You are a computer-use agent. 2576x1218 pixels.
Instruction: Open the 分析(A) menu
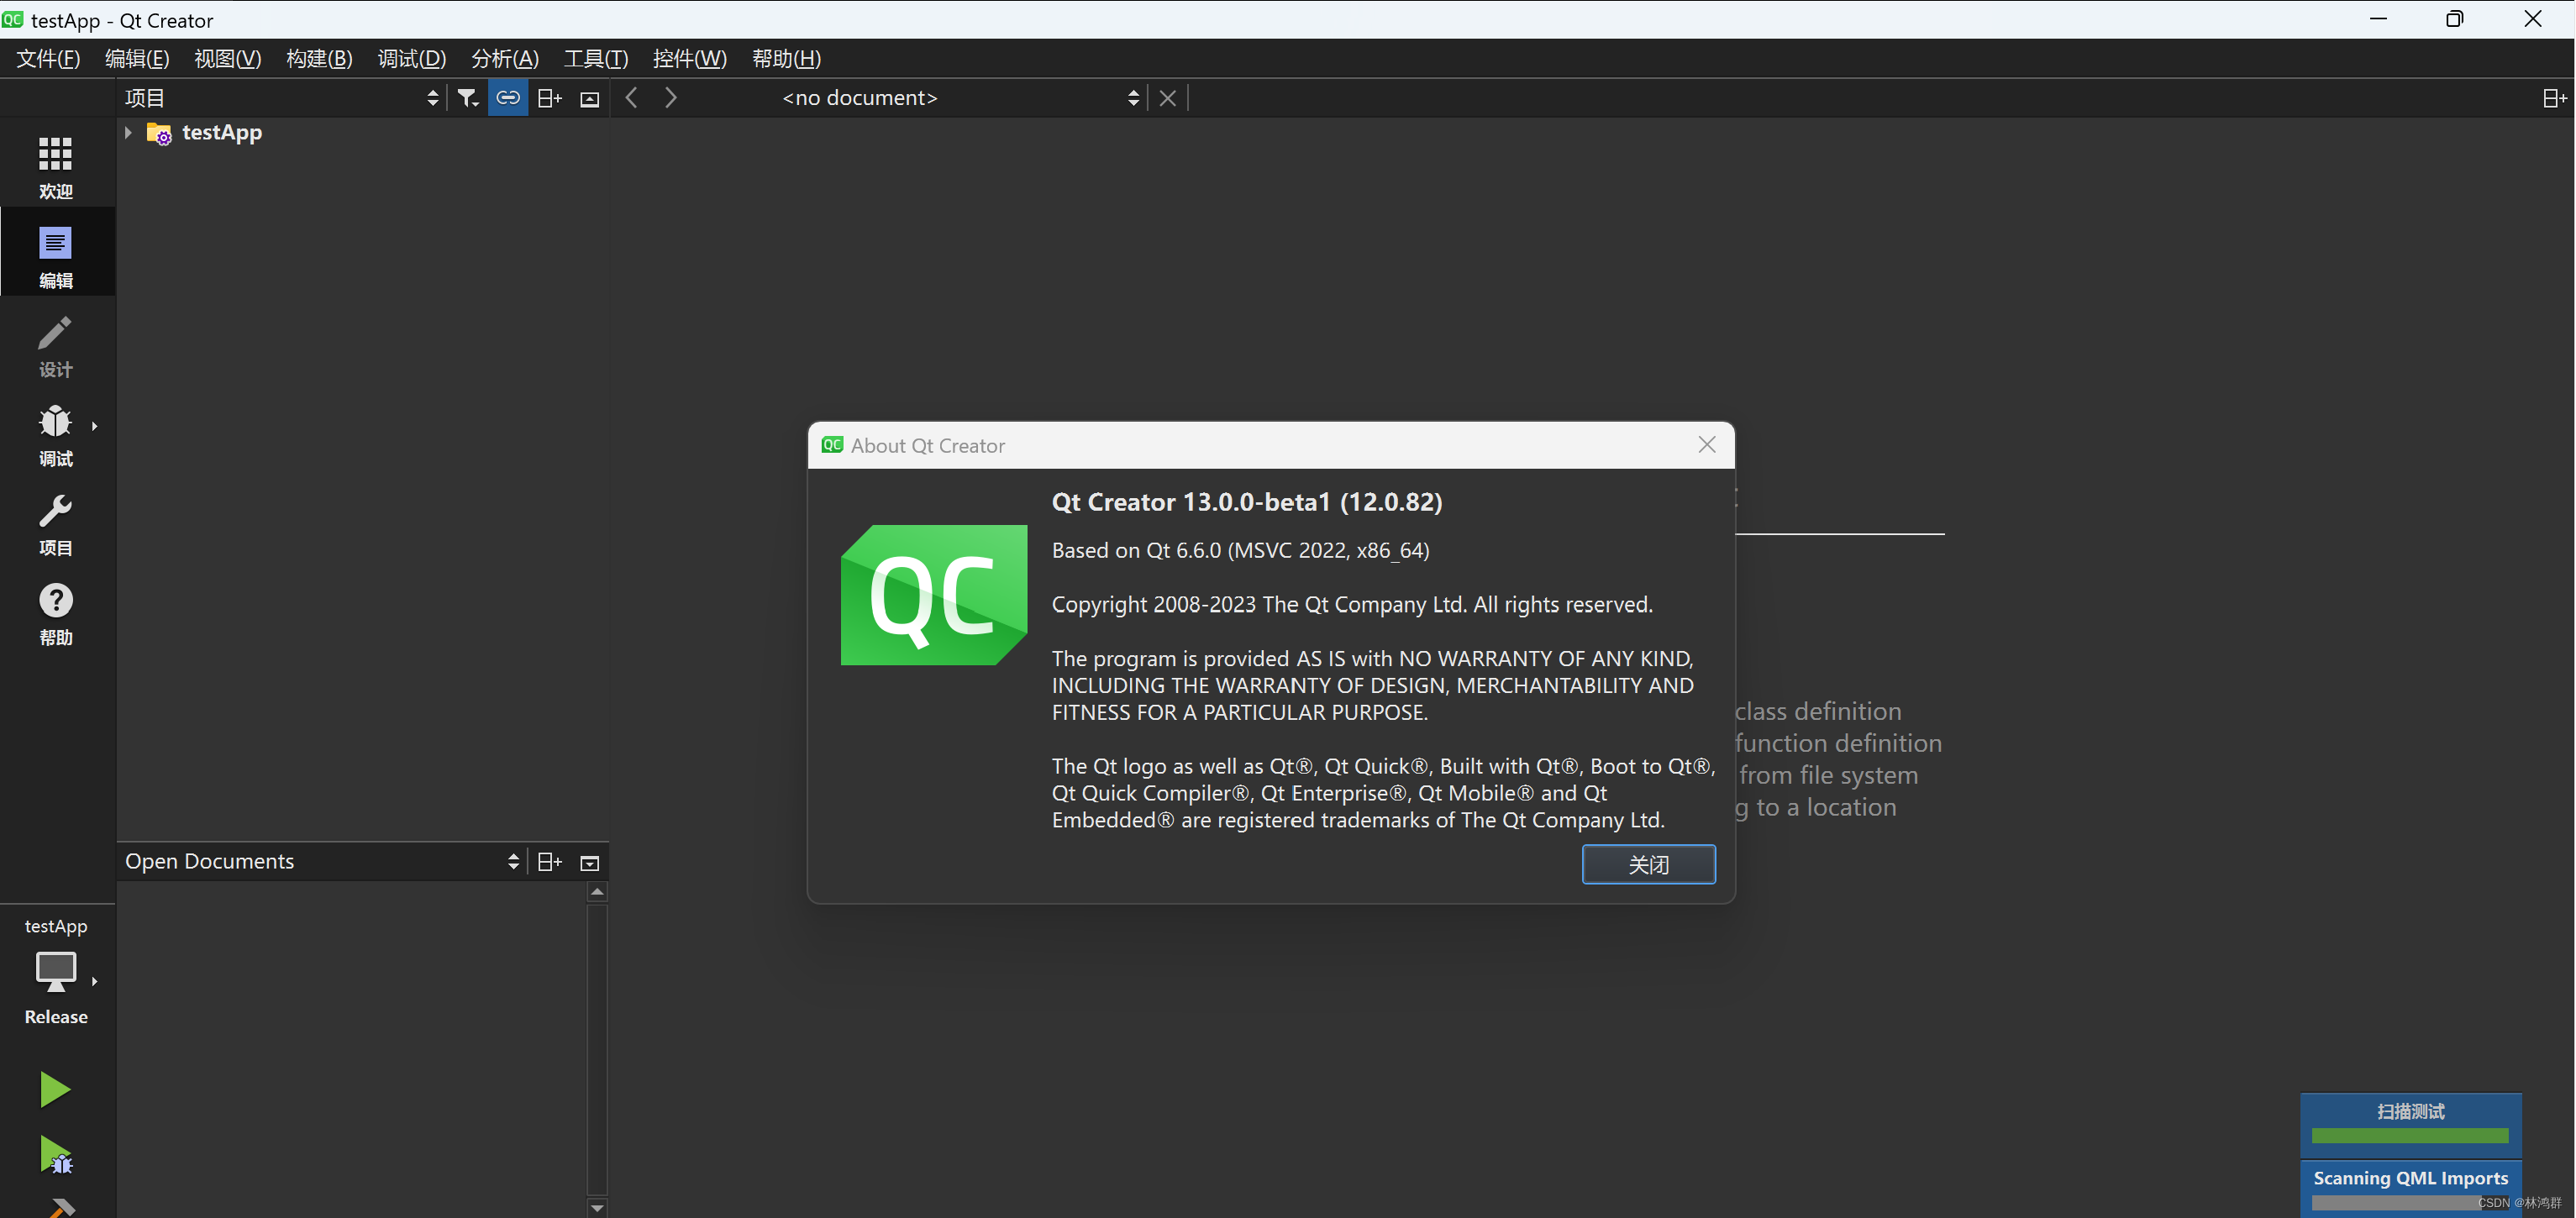505,59
